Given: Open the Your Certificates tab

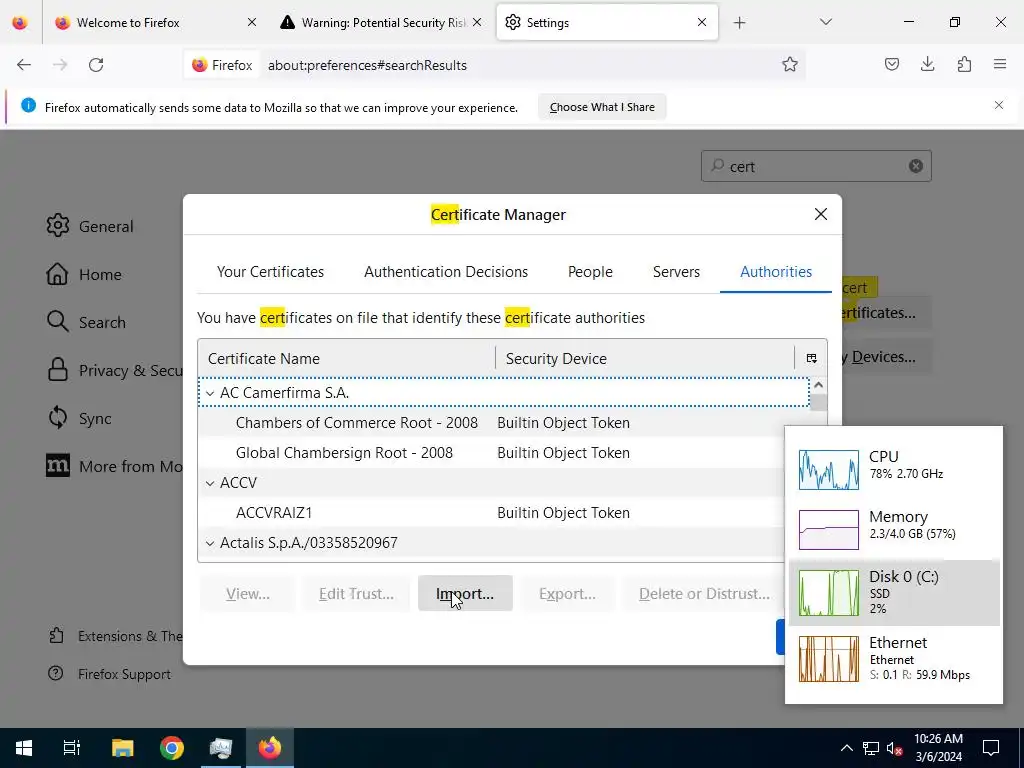Looking at the screenshot, I should pos(270,272).
